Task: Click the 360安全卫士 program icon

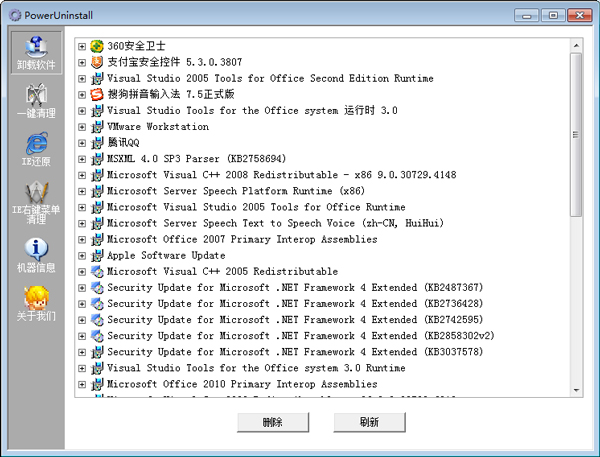Action: [x=97, y=46]
